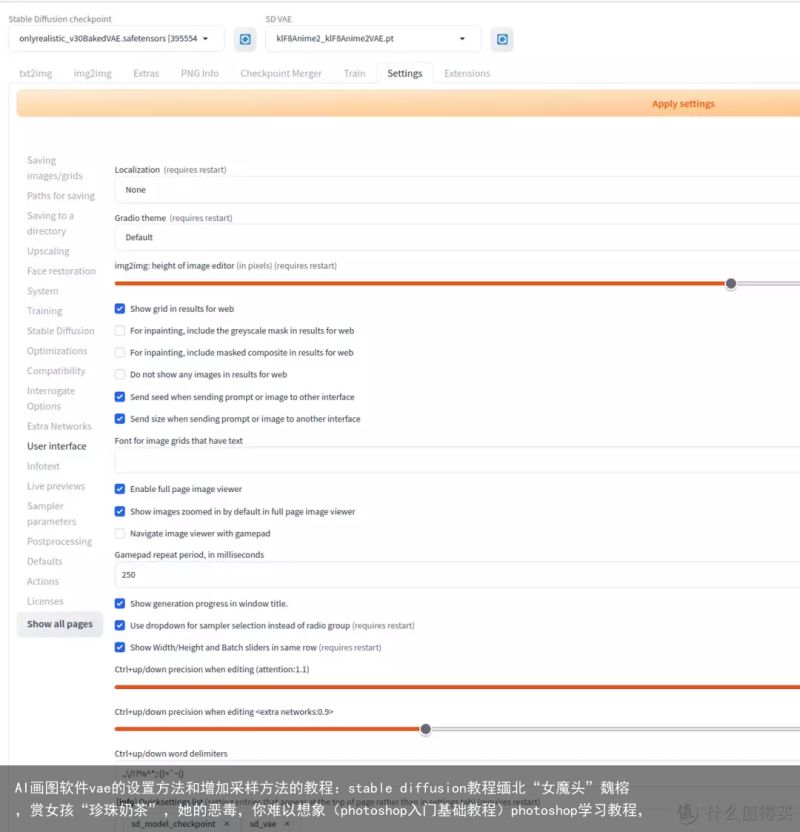
Task: Toggle Show Width/Height and Batch sliders in same row
Action: (120, 647)
